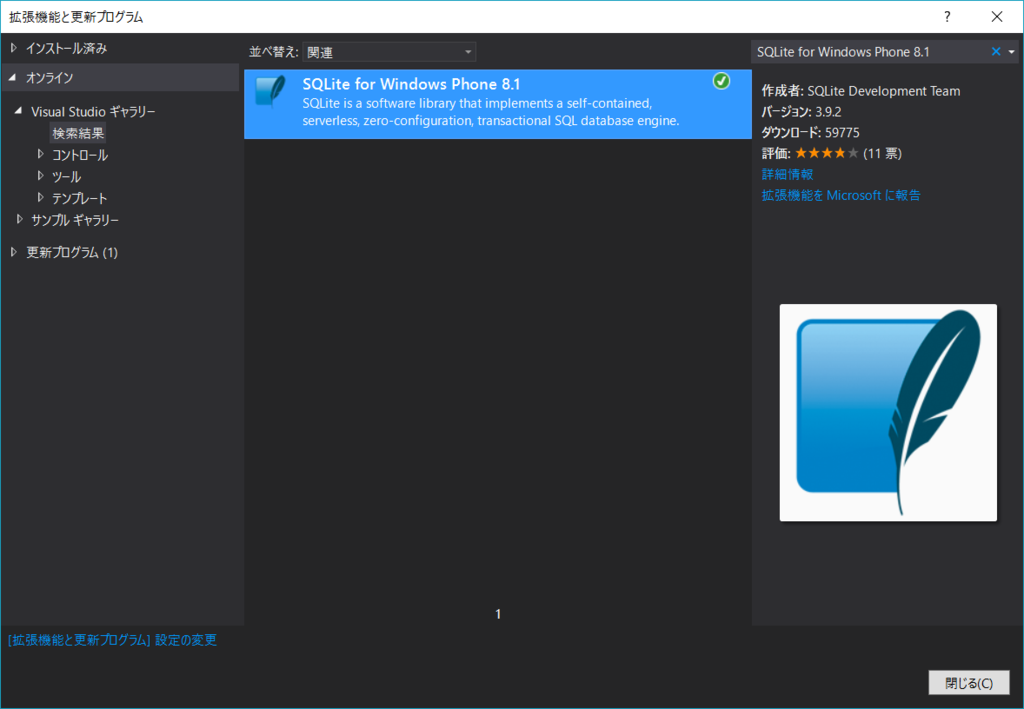Select the サンプル ギャラリー tree label
The width and height of the screenshot is (1024, 709).
coord(75,220)
